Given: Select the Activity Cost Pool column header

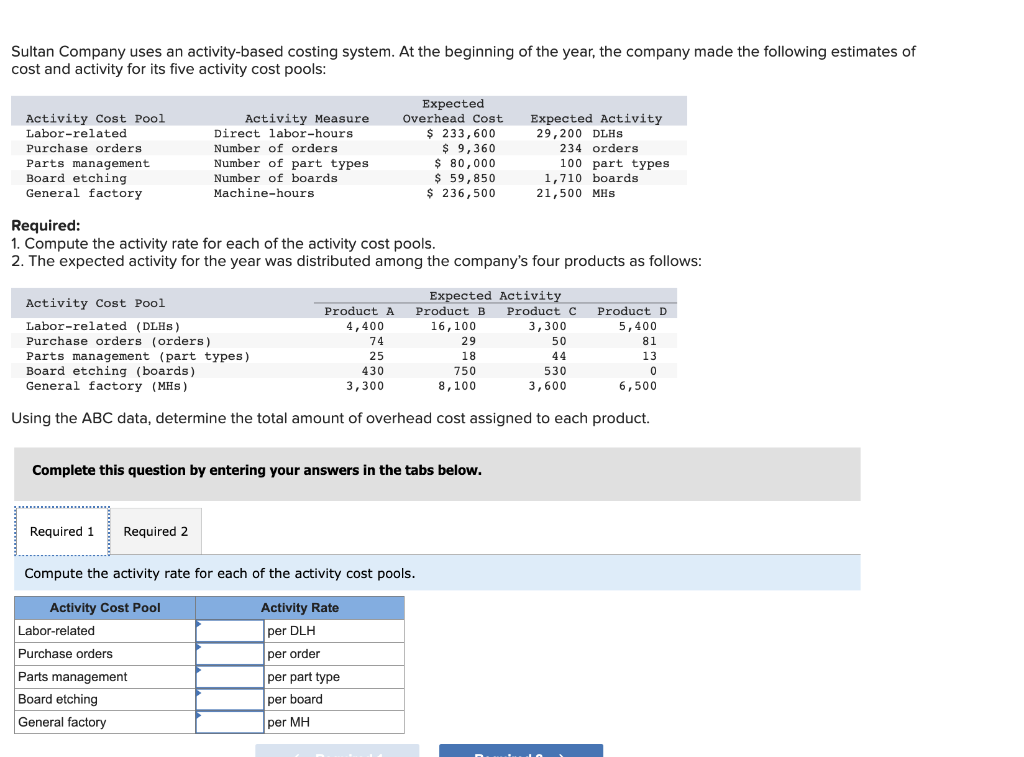Looking at the screenshot, I should pyautogui.click(x=102, y=607).
